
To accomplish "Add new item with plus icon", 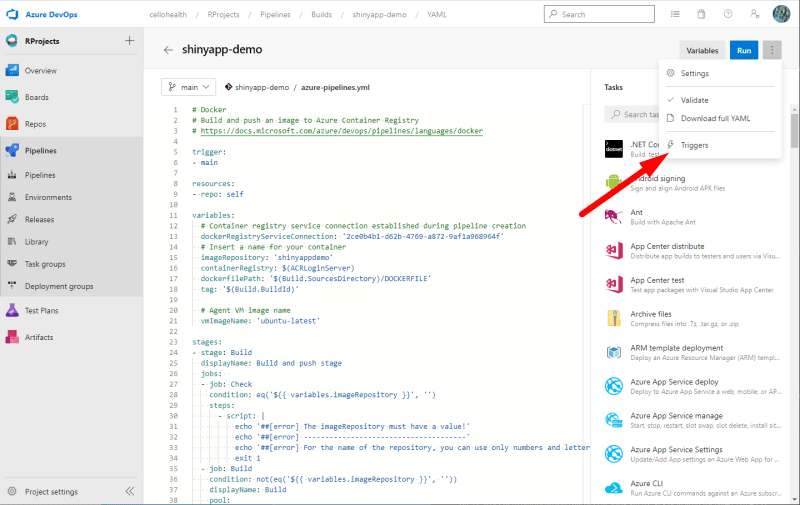I will point(130,41).
